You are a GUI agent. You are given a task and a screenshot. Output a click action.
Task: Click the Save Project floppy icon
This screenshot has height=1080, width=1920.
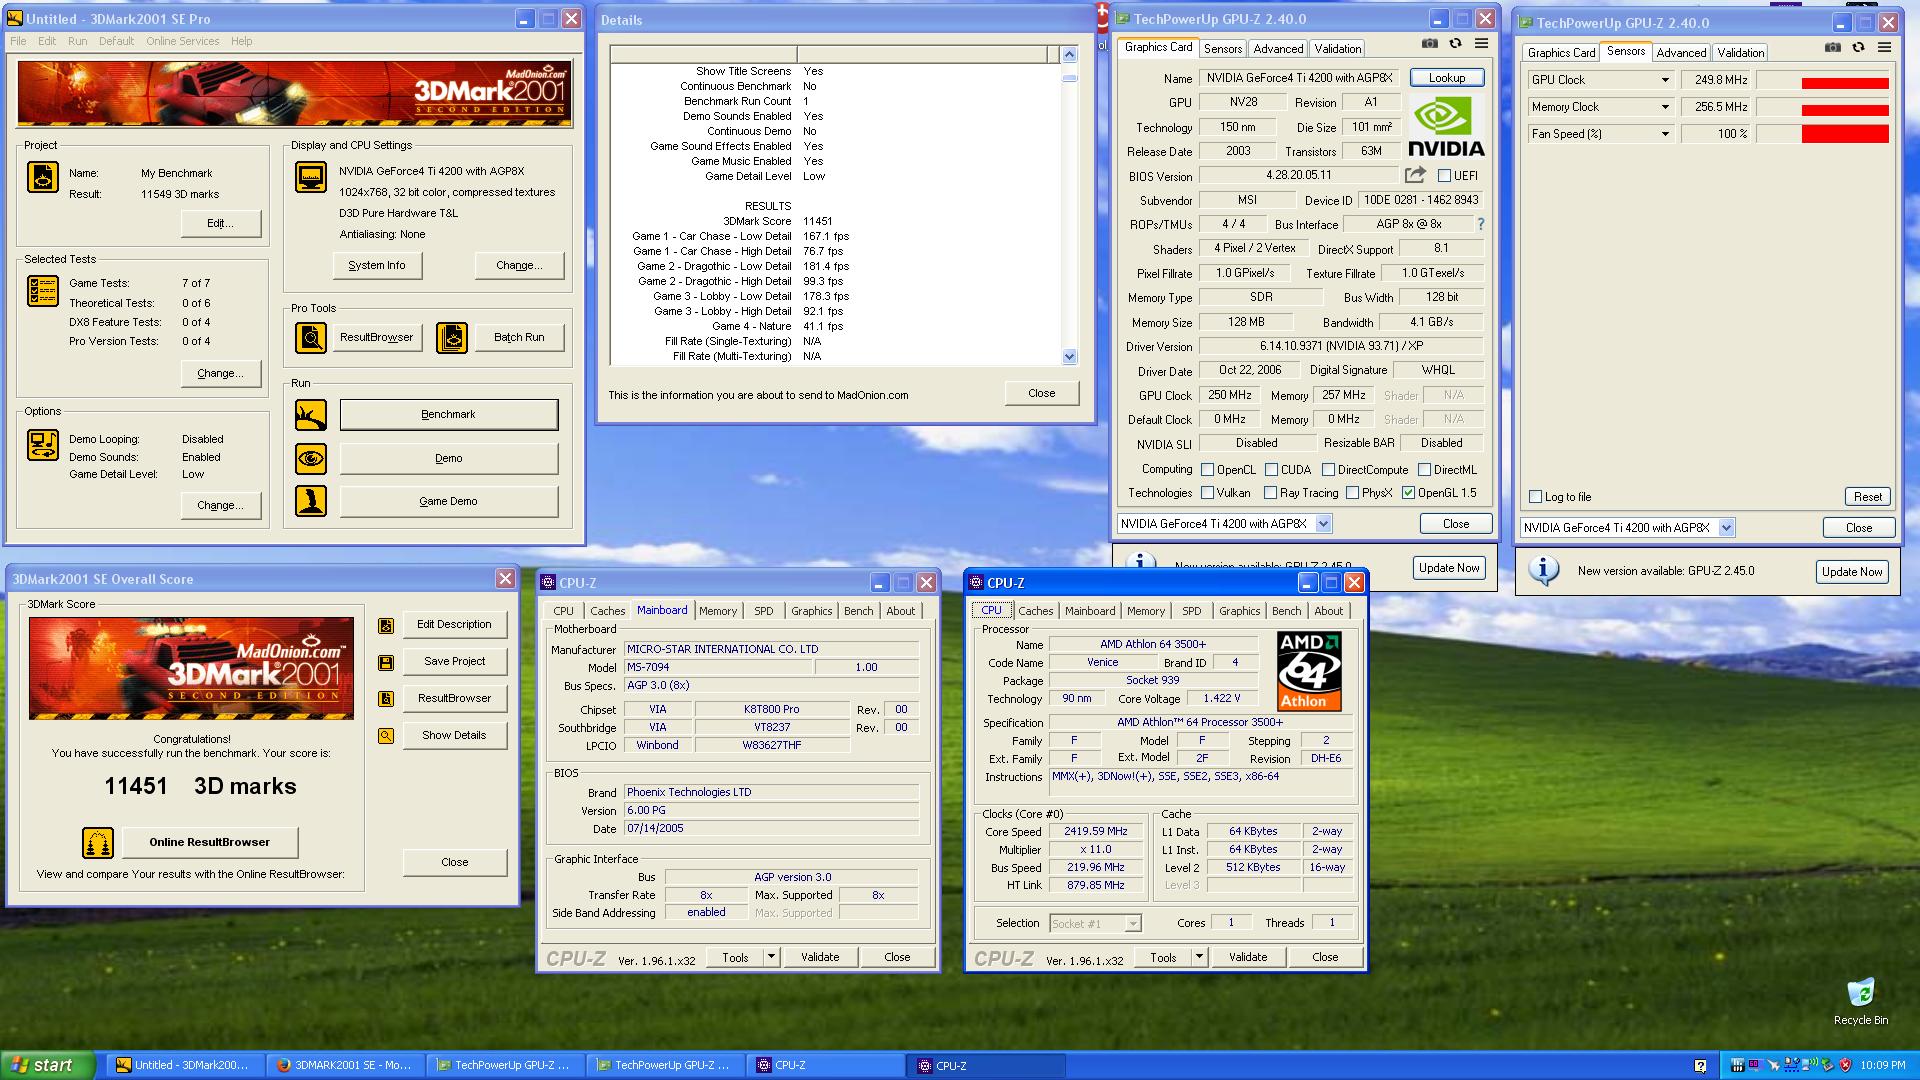(x=386, y=663)
